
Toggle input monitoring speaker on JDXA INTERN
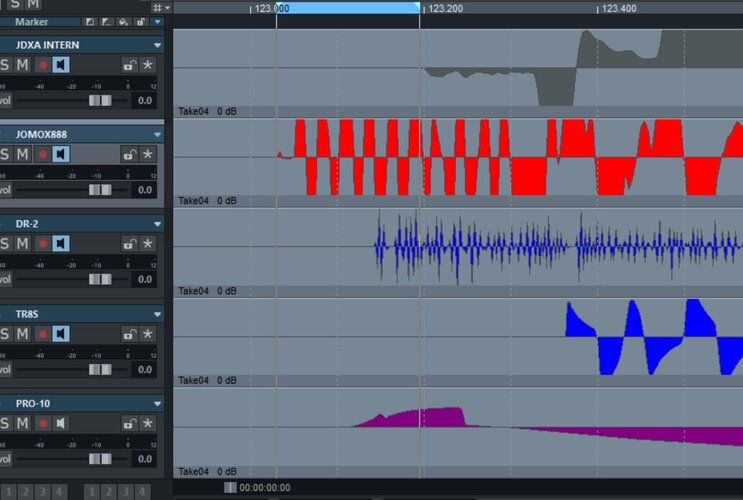click(x=61, y=65)
